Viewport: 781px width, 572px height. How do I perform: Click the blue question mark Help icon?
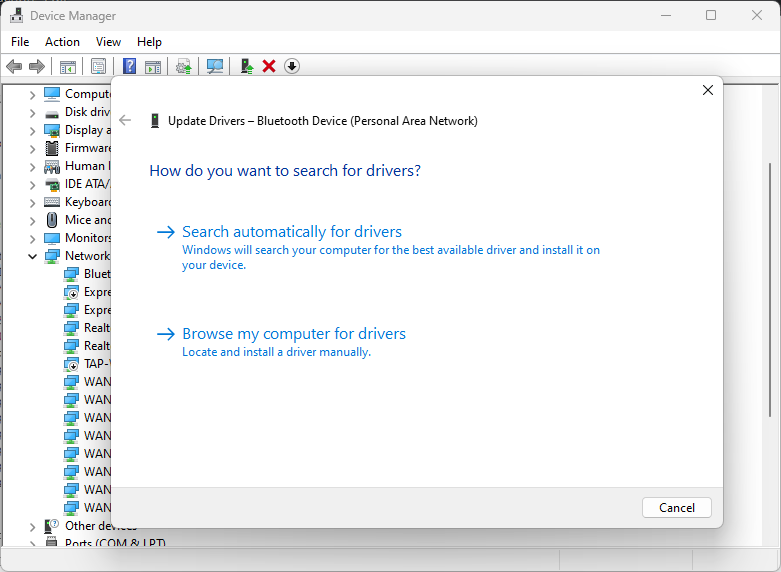pyautogui.click(x=129, y=66)
